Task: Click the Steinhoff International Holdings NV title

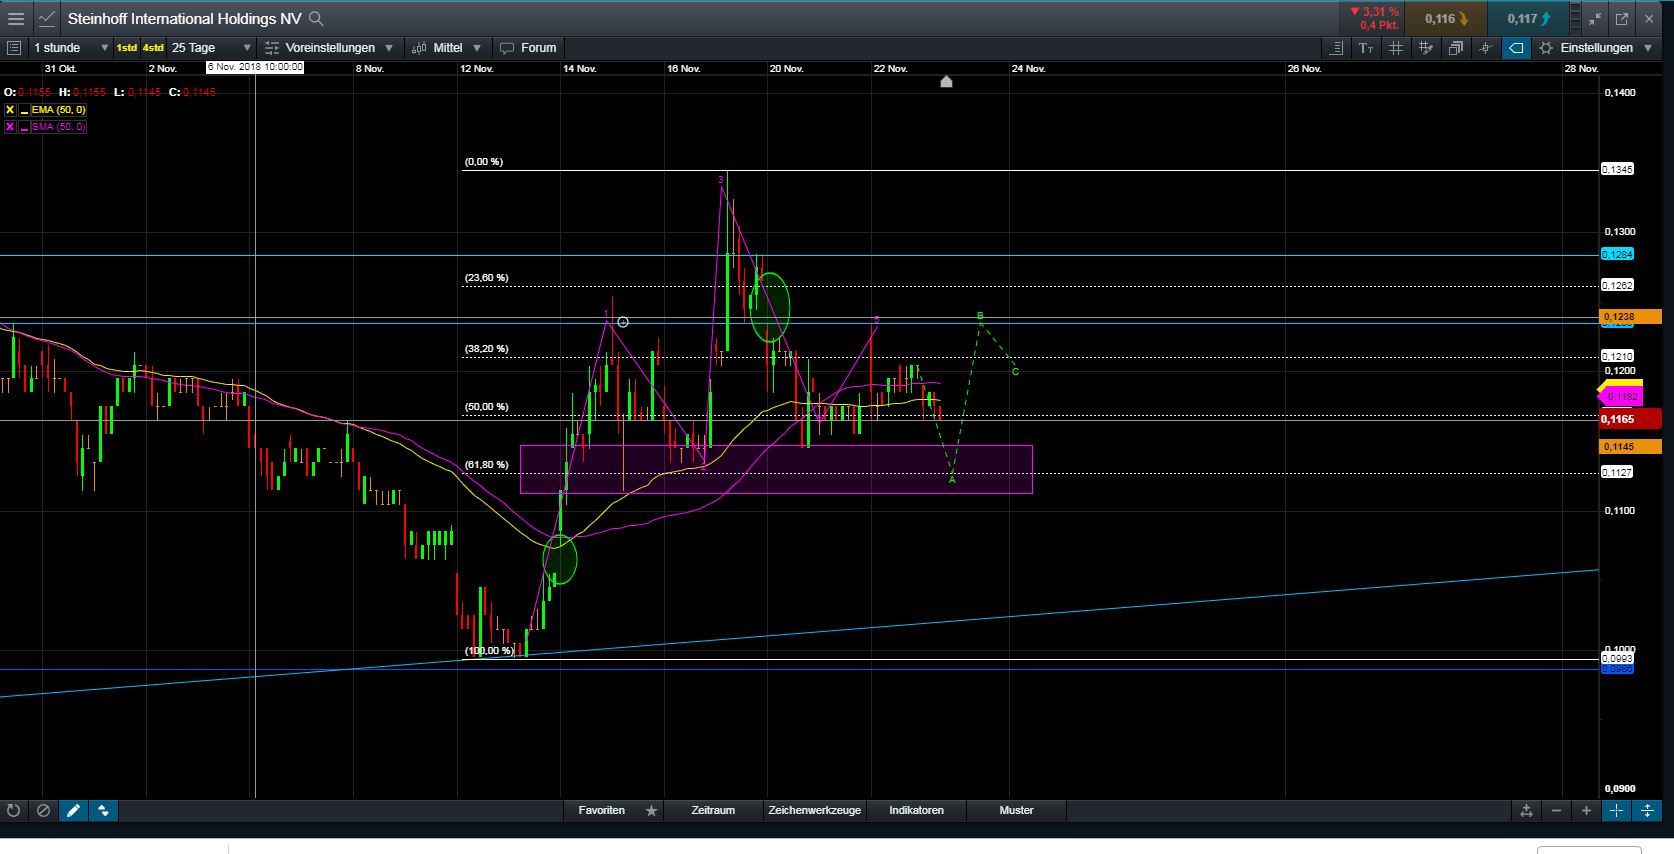Action: [184, 18]
